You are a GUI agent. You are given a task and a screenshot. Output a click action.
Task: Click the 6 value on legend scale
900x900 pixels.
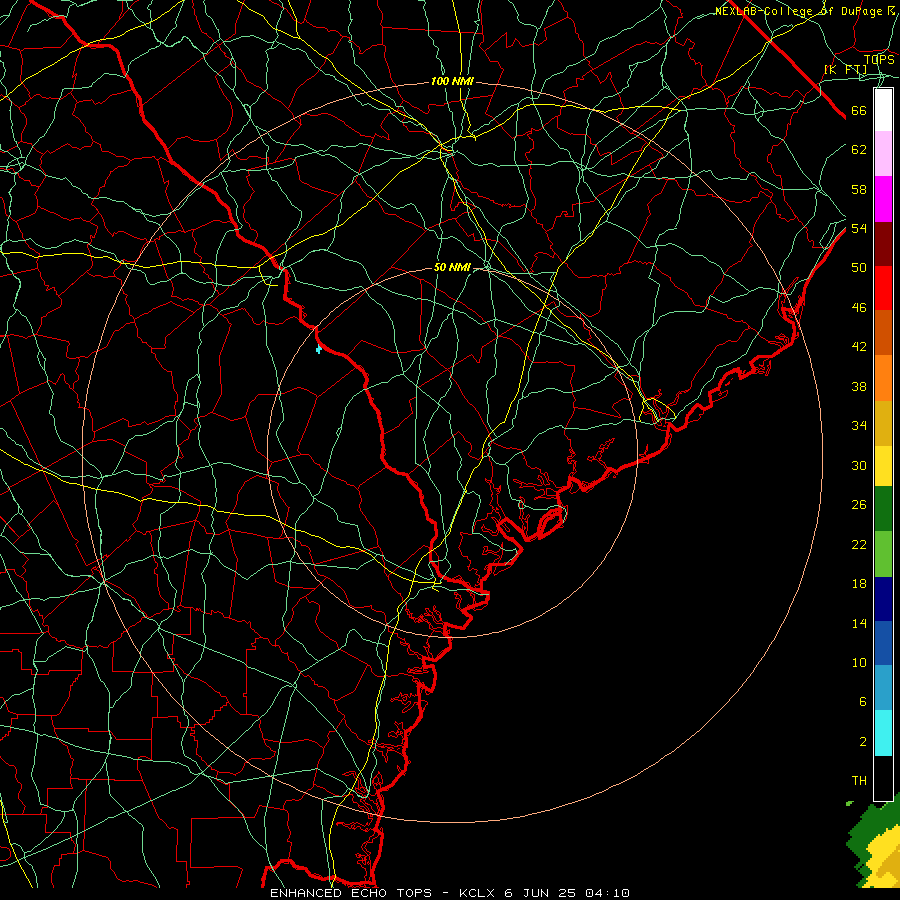[863, 702]
